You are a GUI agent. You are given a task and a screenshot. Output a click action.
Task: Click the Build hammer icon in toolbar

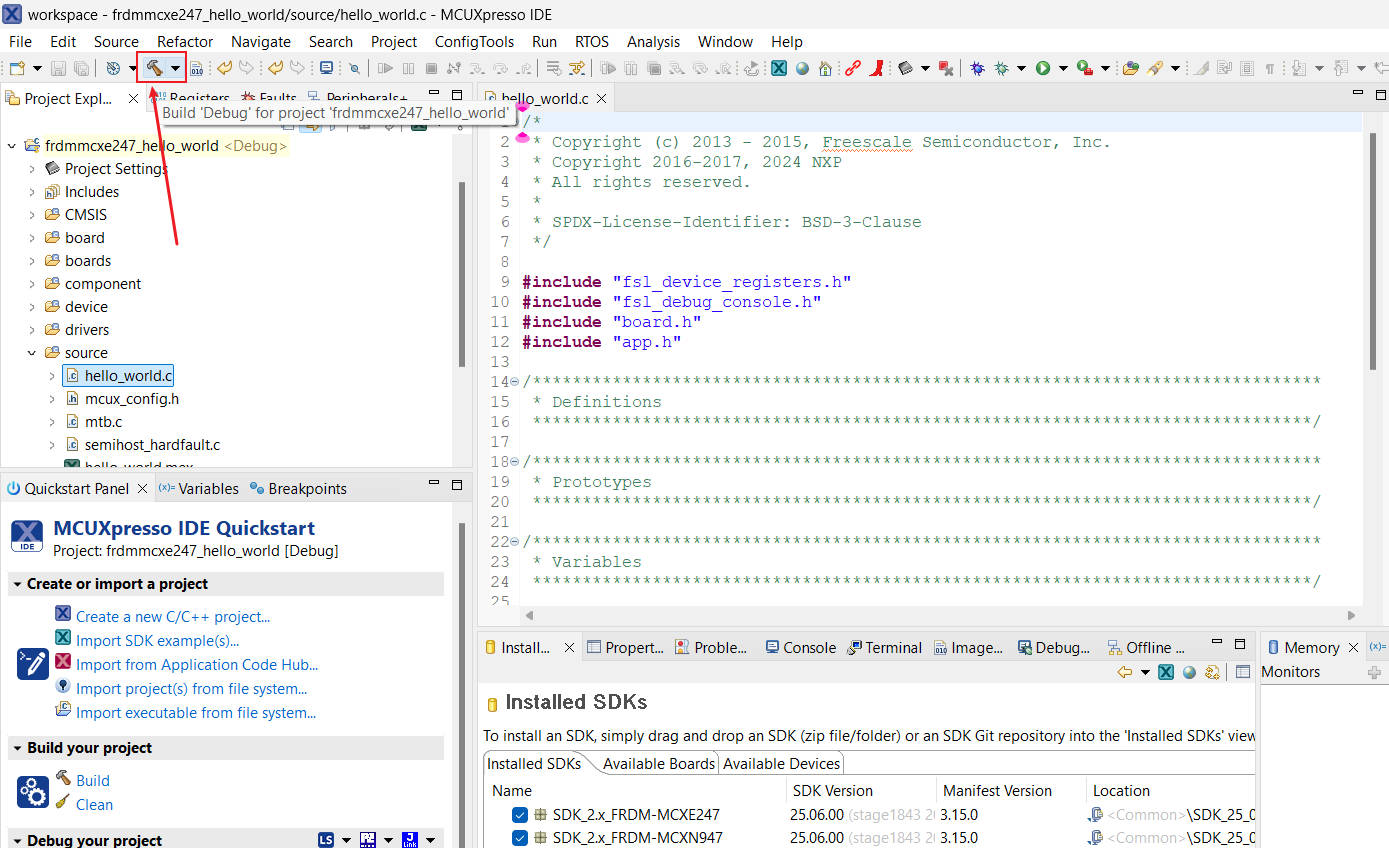(x=154, y=68)
